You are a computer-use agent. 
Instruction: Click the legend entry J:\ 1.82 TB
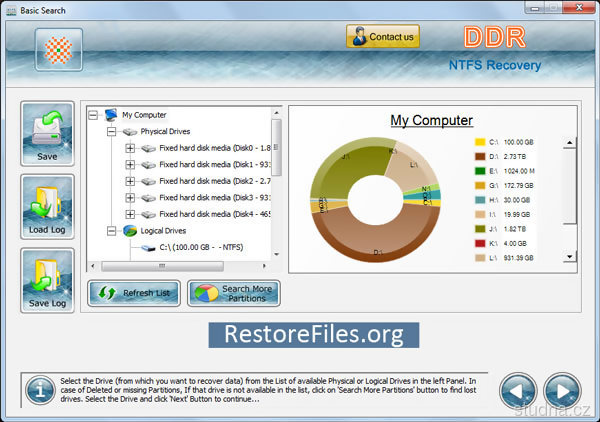(501, 229)
